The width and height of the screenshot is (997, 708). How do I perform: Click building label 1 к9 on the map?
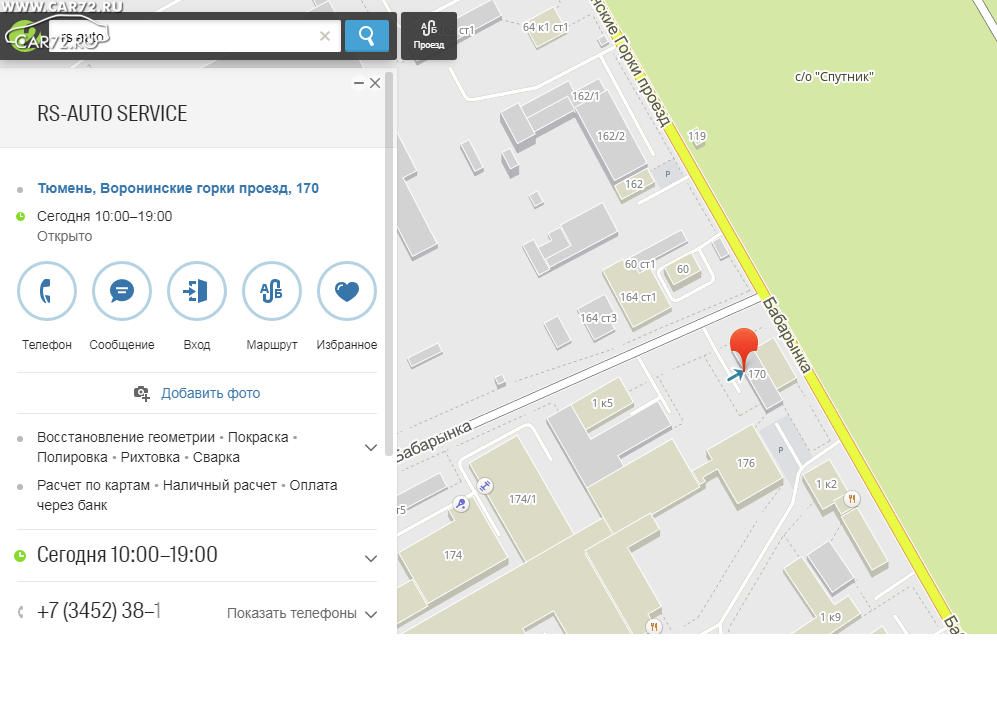point(830,617)
